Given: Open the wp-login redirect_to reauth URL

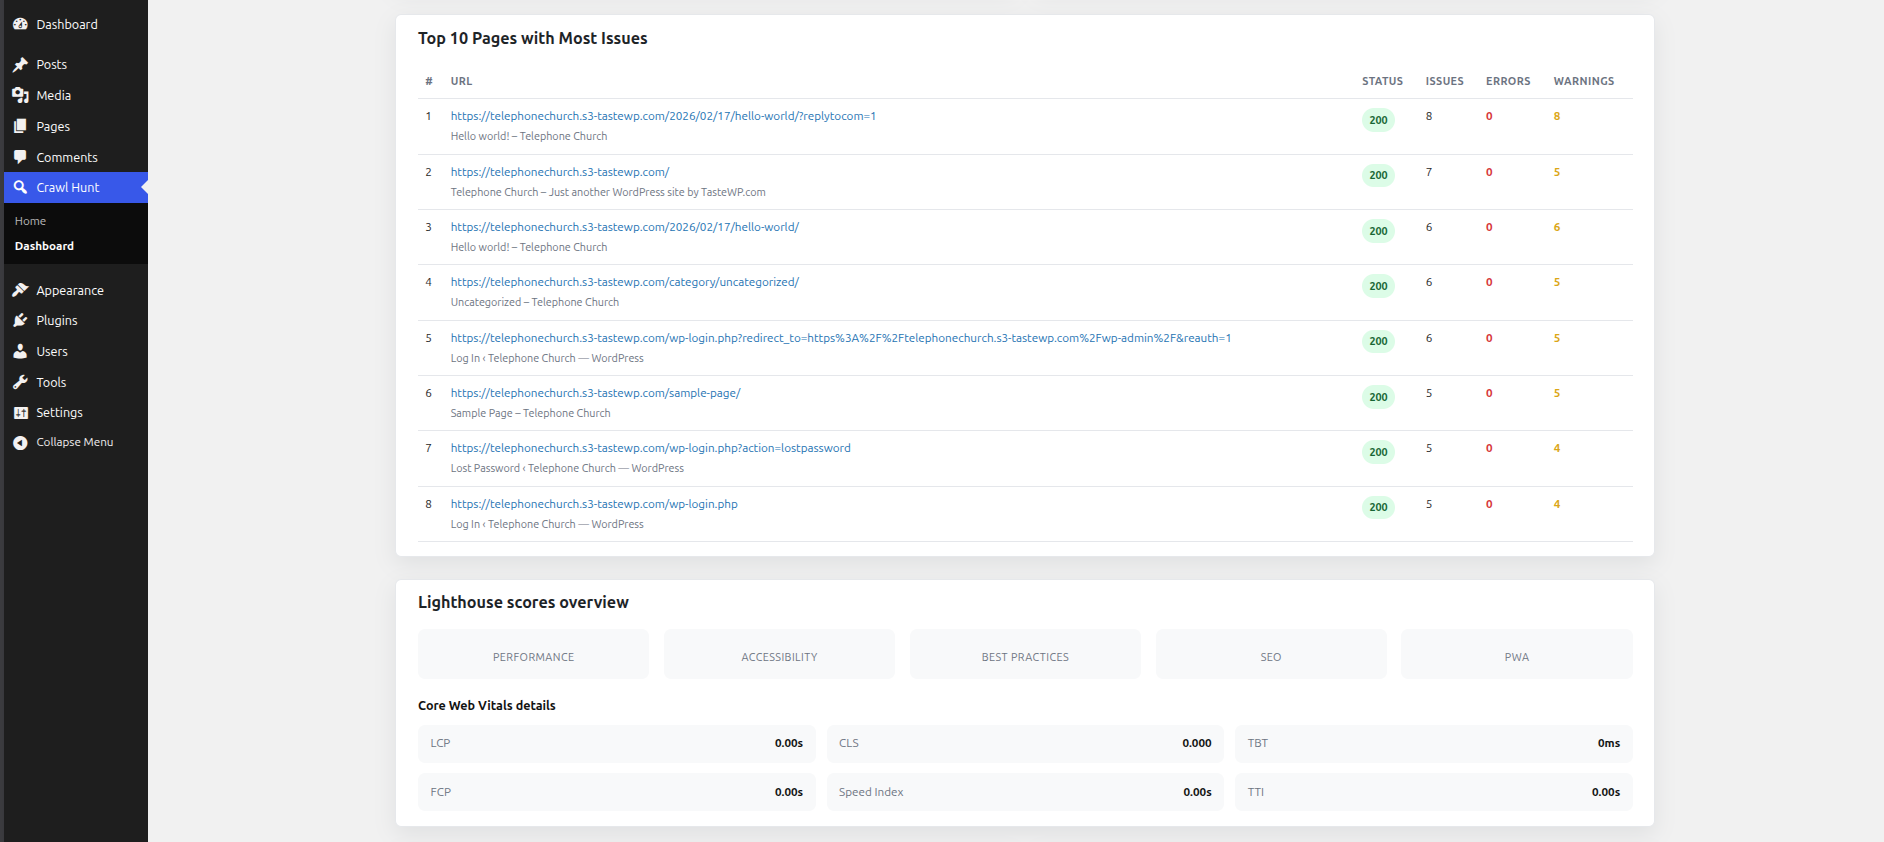Looking at the screenshot, I should [x=841, y=338].
